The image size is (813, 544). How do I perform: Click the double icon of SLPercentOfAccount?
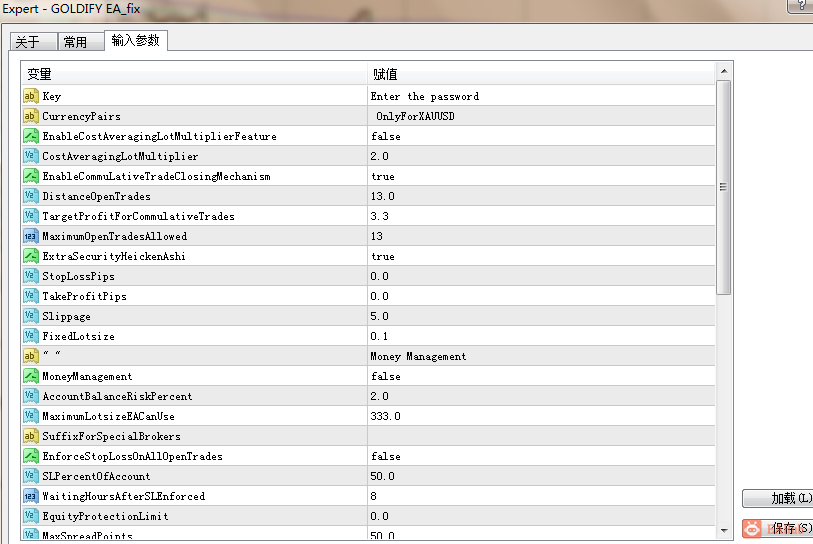coord(31,476)
